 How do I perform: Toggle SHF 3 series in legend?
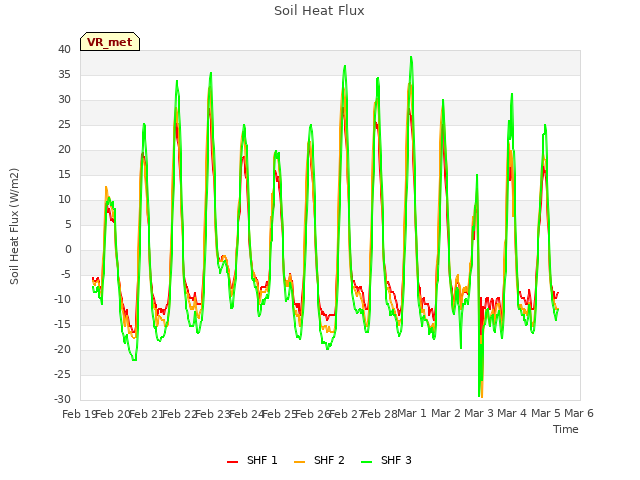[386, 460]
